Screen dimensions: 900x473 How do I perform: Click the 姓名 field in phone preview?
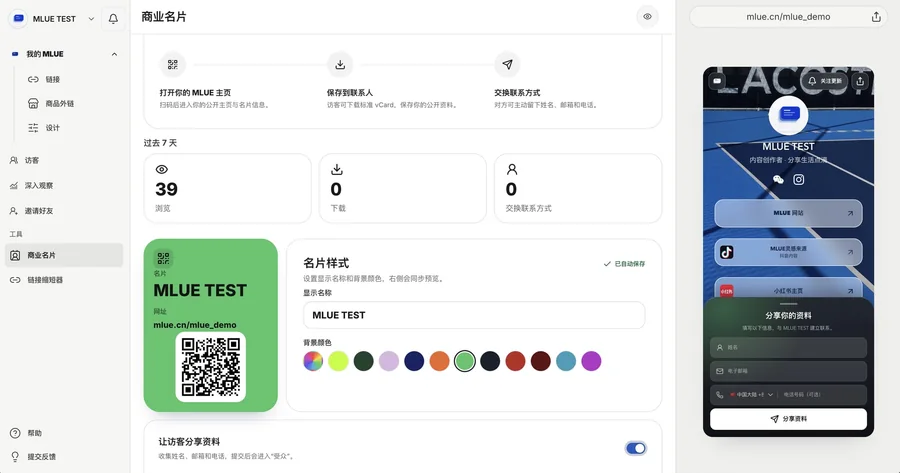pyautogui.click(x=788, y=347)
